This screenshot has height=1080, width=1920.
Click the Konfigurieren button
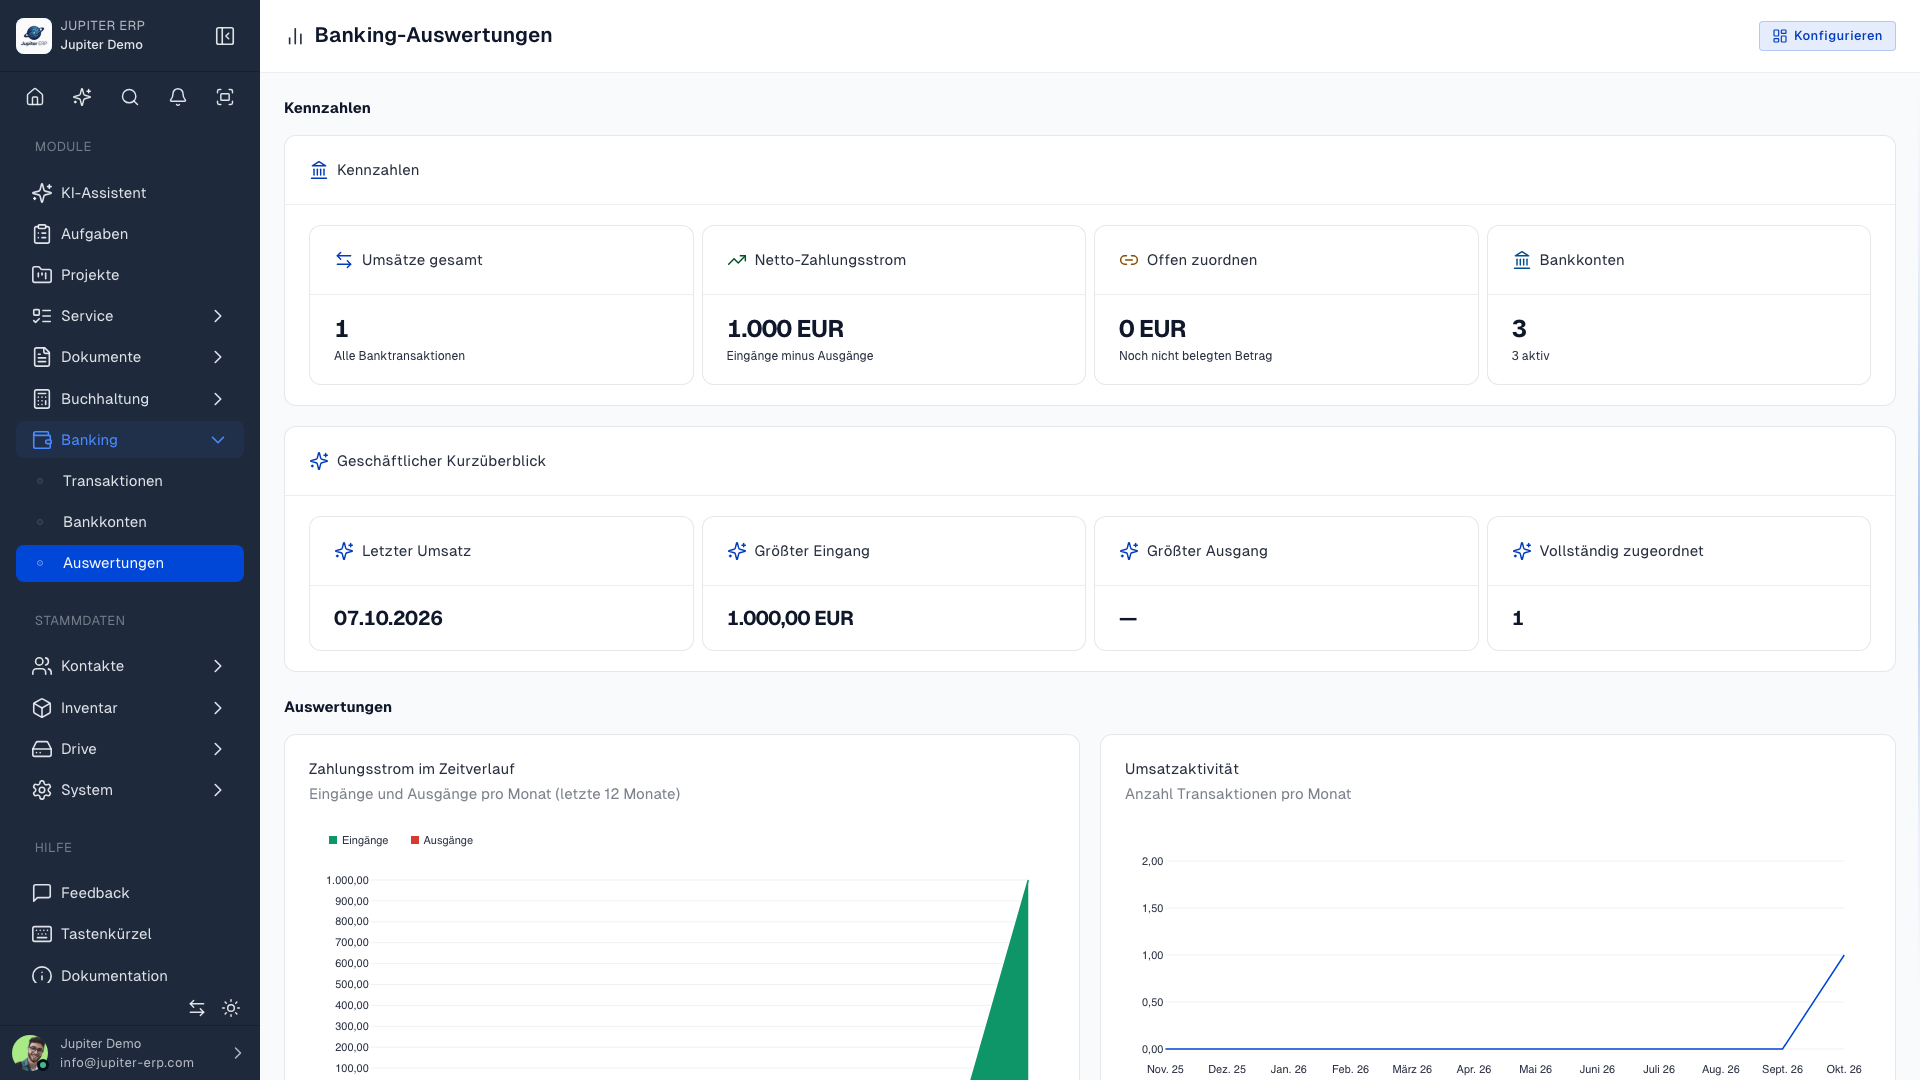pos(1827,36)
